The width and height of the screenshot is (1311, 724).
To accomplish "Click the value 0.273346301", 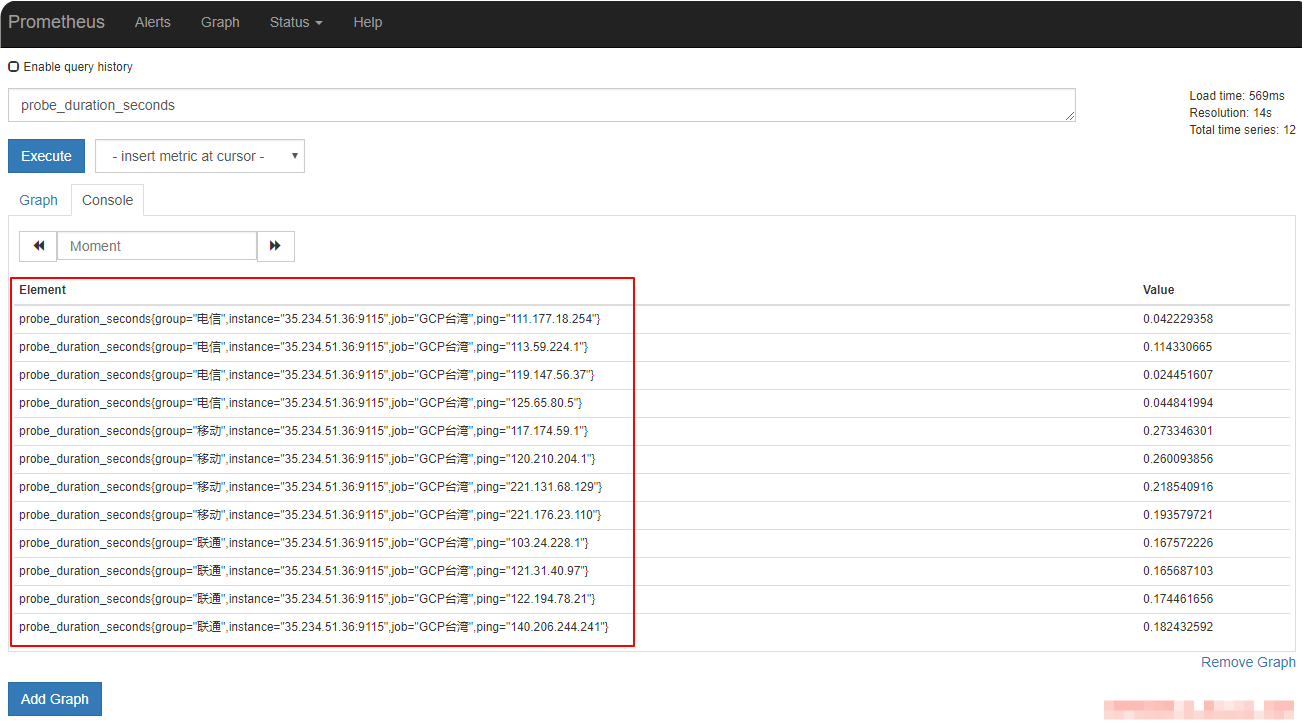I will [x=1178, y=431].
